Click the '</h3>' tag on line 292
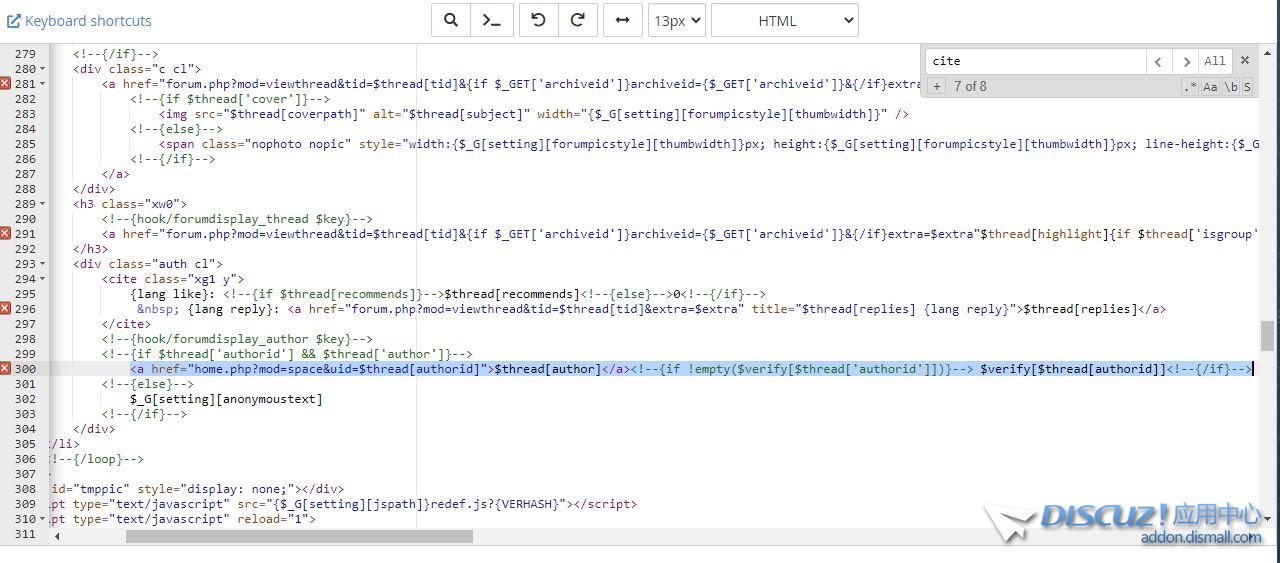This screenshot has height=563, width=1280. pos(90,249)
